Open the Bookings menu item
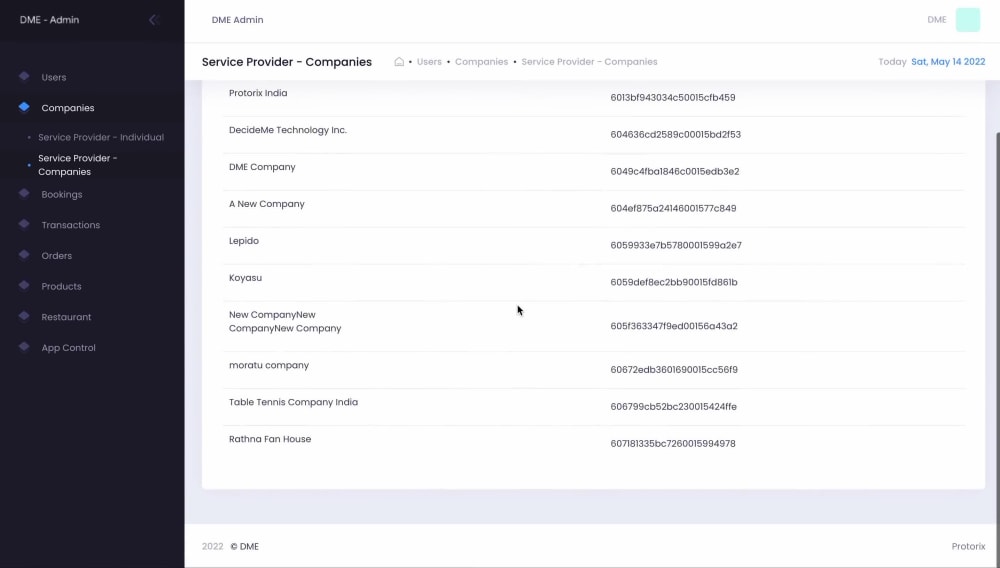Screen dimensions: 1000x568 (62, 194)
